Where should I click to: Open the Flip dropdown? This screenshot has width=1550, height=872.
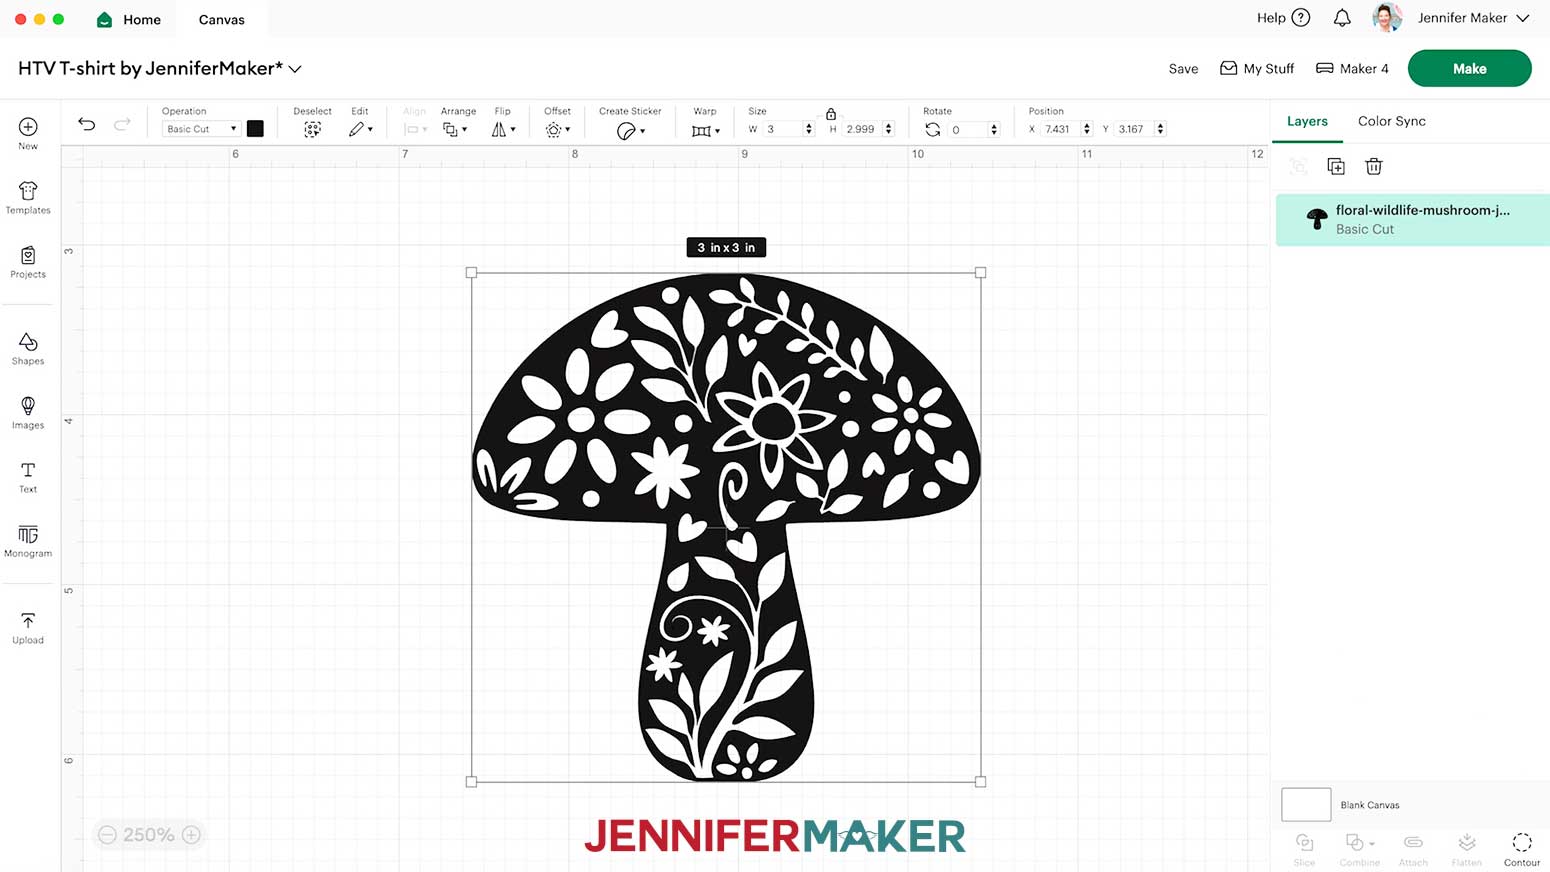point(503,130)
